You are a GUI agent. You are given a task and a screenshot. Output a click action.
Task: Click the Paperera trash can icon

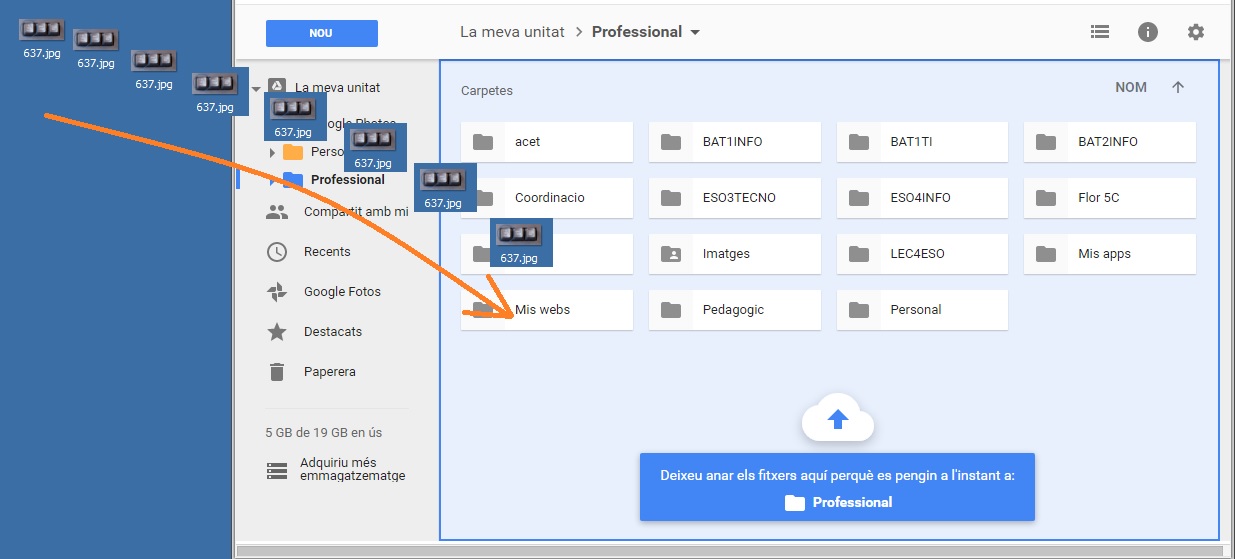[x=277, y=372]
